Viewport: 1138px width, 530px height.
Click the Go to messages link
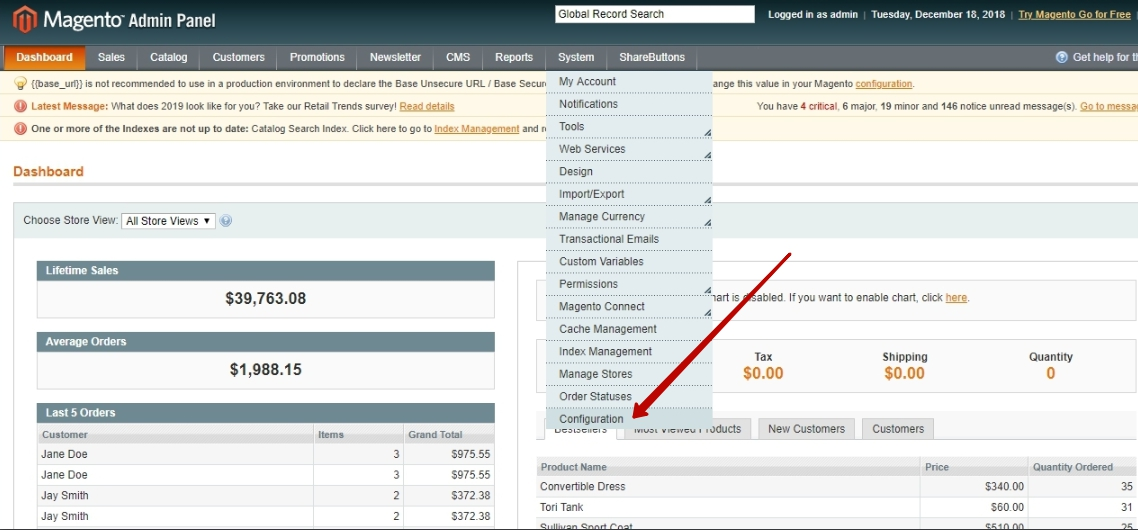(x=1108, y=106)
